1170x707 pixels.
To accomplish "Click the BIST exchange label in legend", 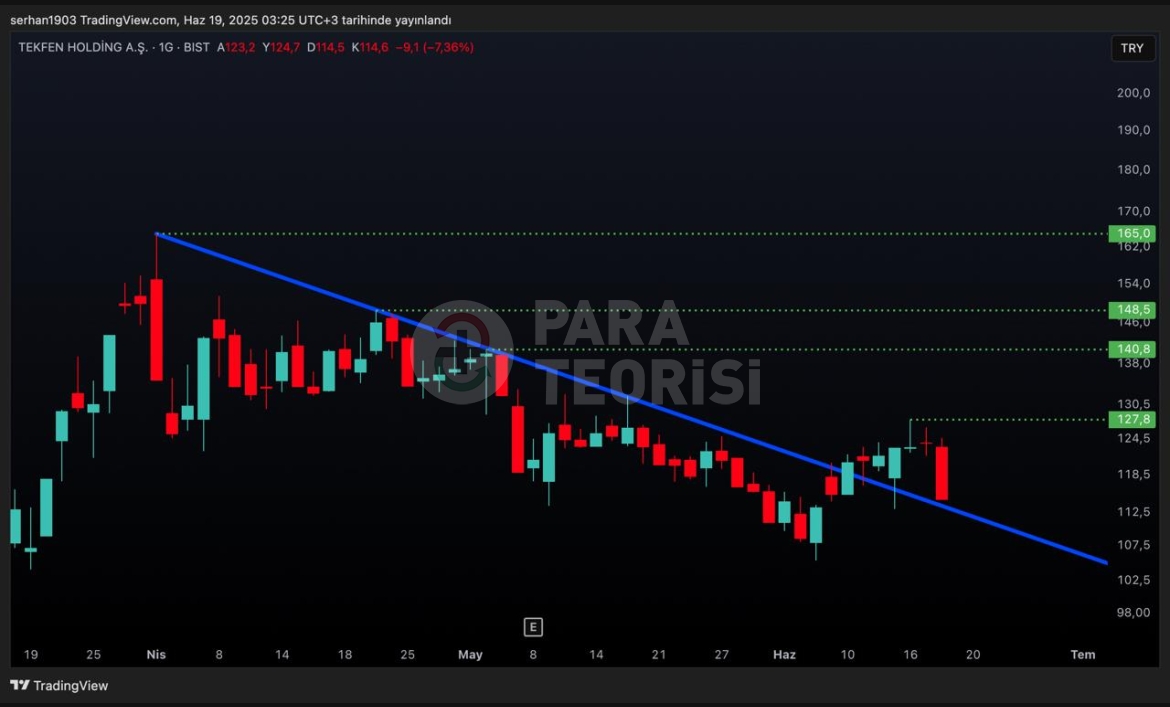I will [196, 47].
